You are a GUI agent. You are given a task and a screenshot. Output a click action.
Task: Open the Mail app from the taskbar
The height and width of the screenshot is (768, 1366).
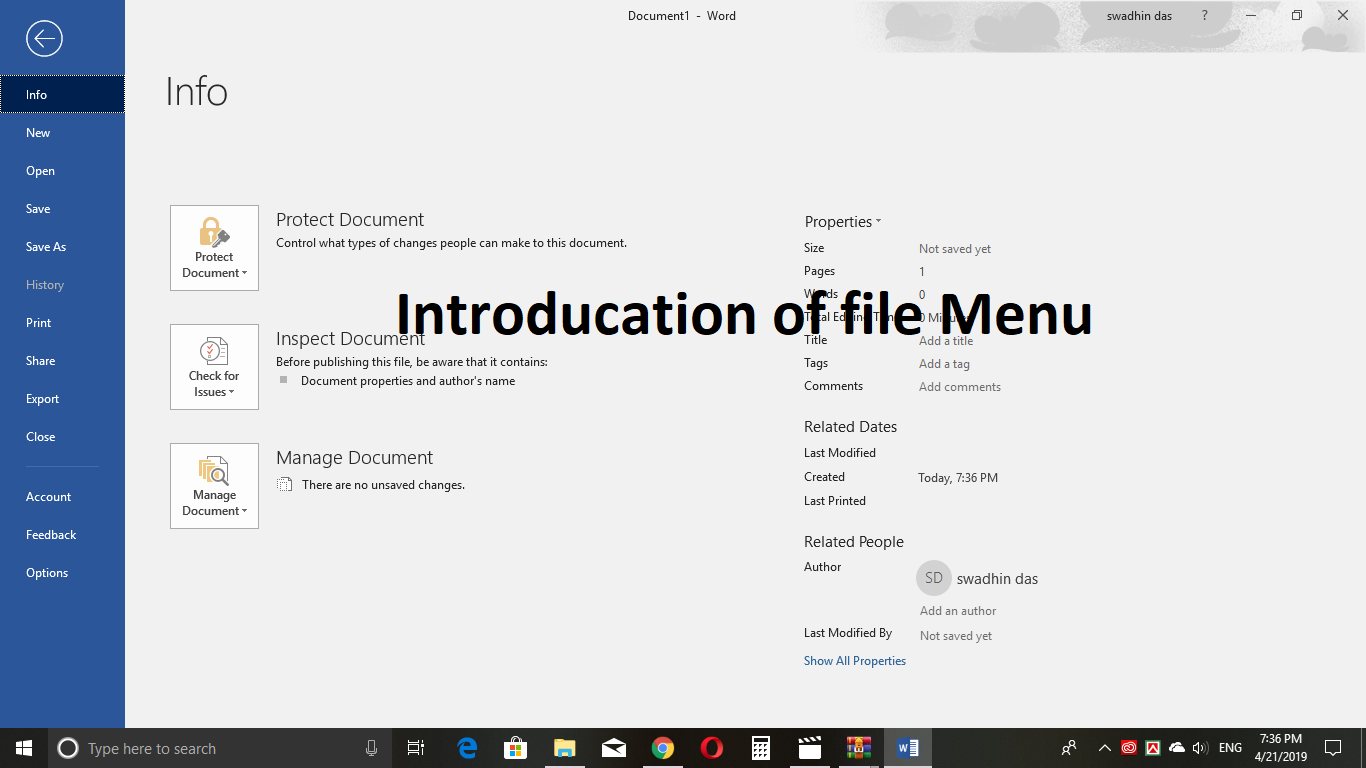click(613, 747)
